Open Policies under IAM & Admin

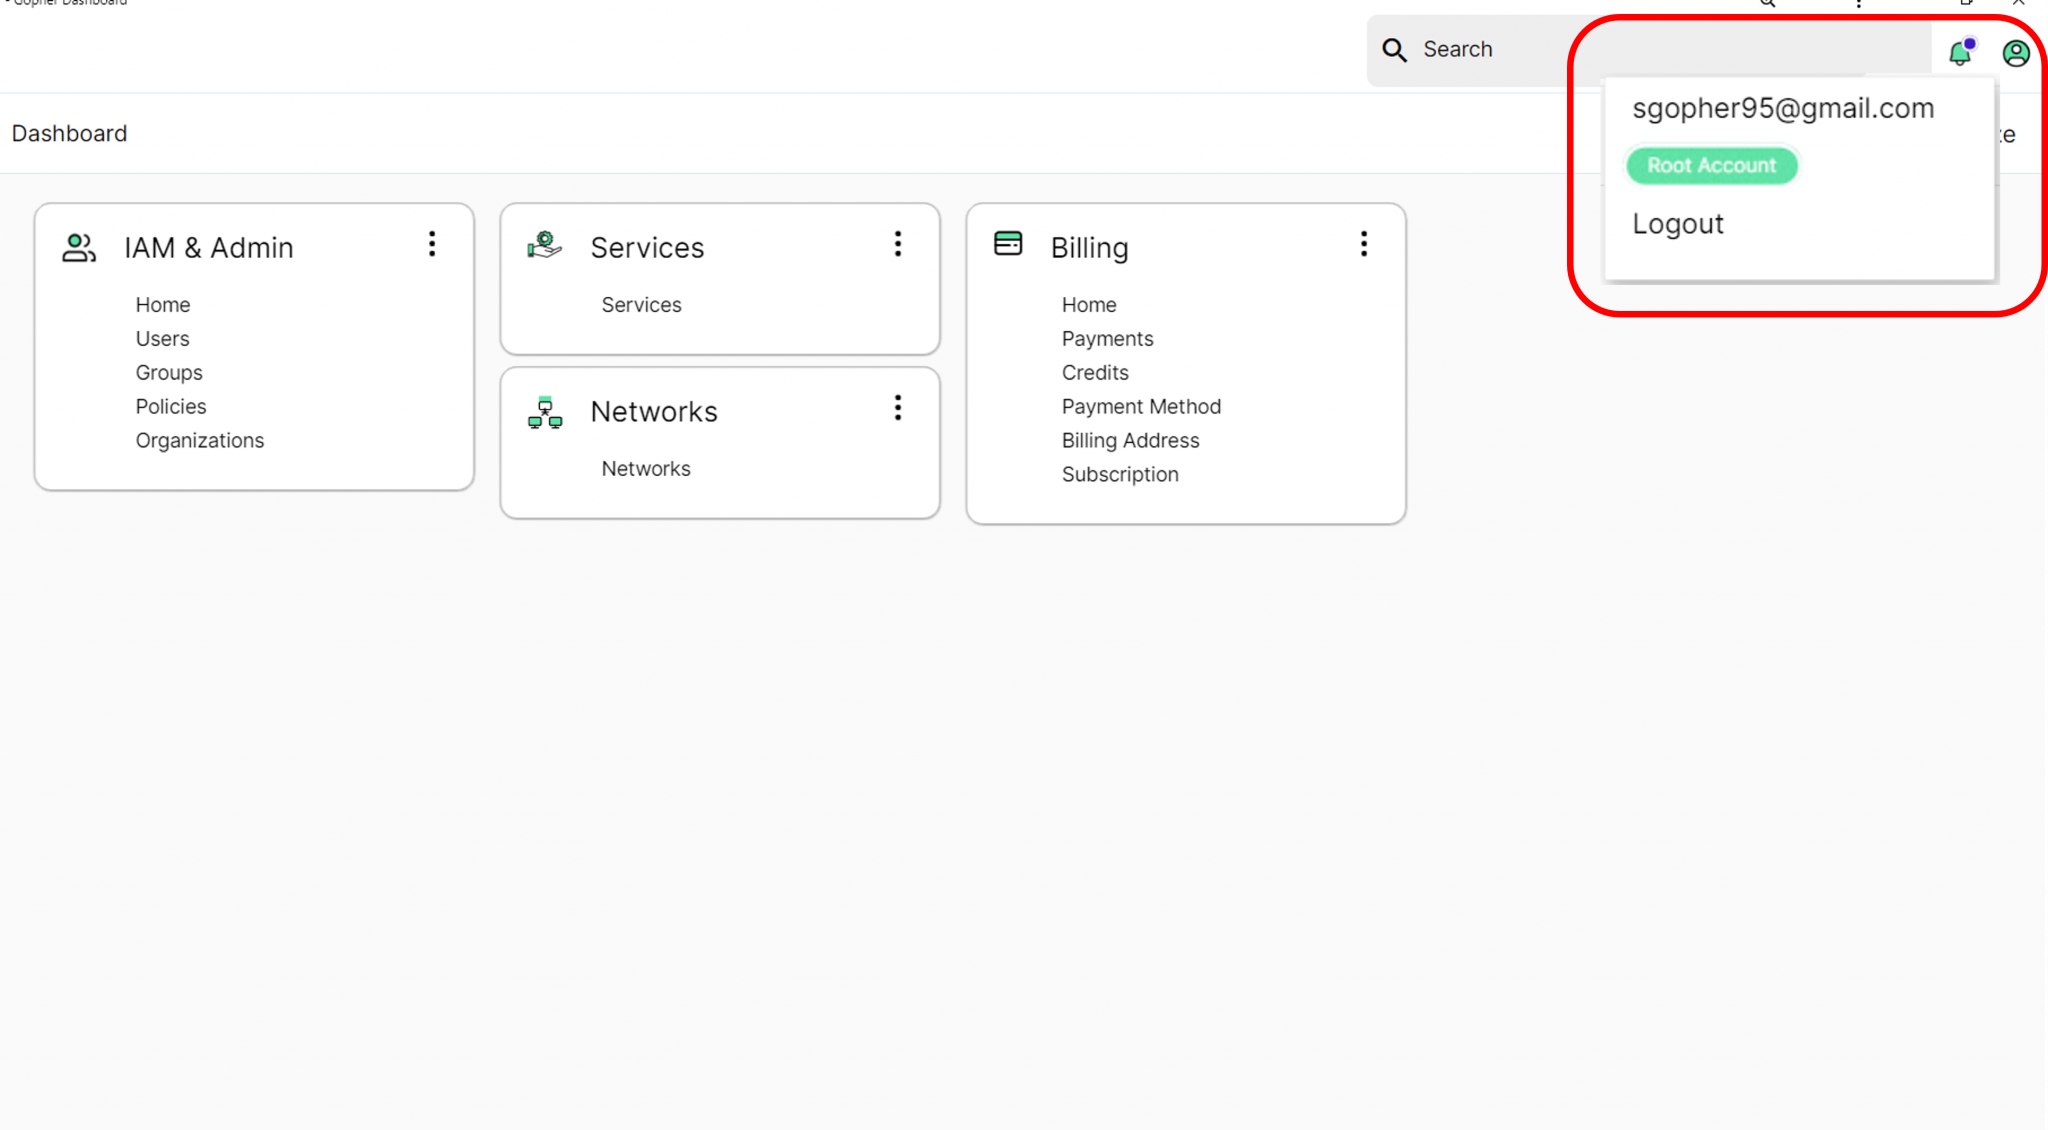171,407
